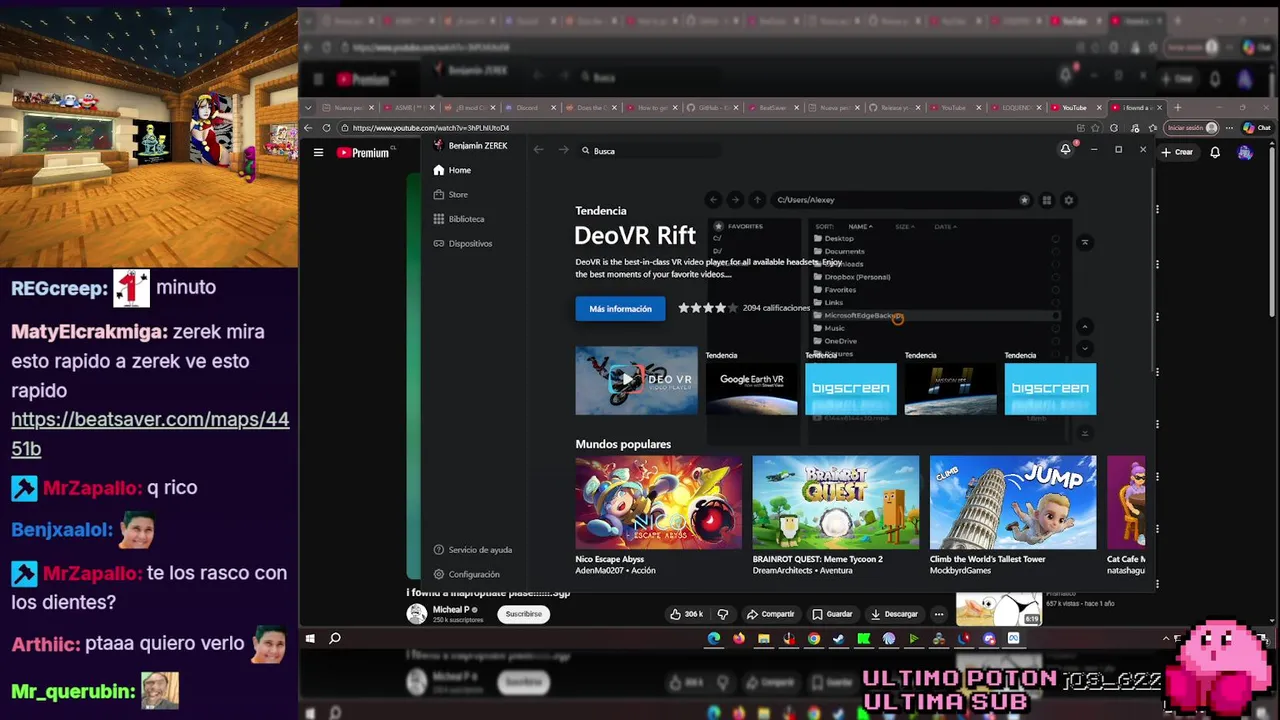The image size is (1280, 720).
Task: Open the YouTube hamburger menu
Action: tap(318, 152)
